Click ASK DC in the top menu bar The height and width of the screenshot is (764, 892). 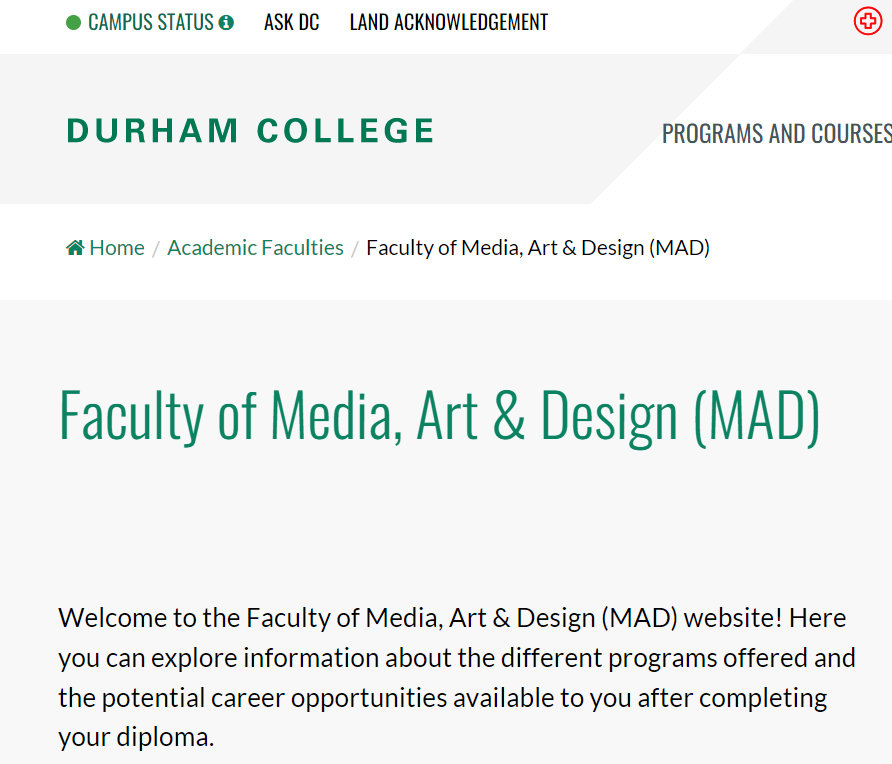(291, 21)
